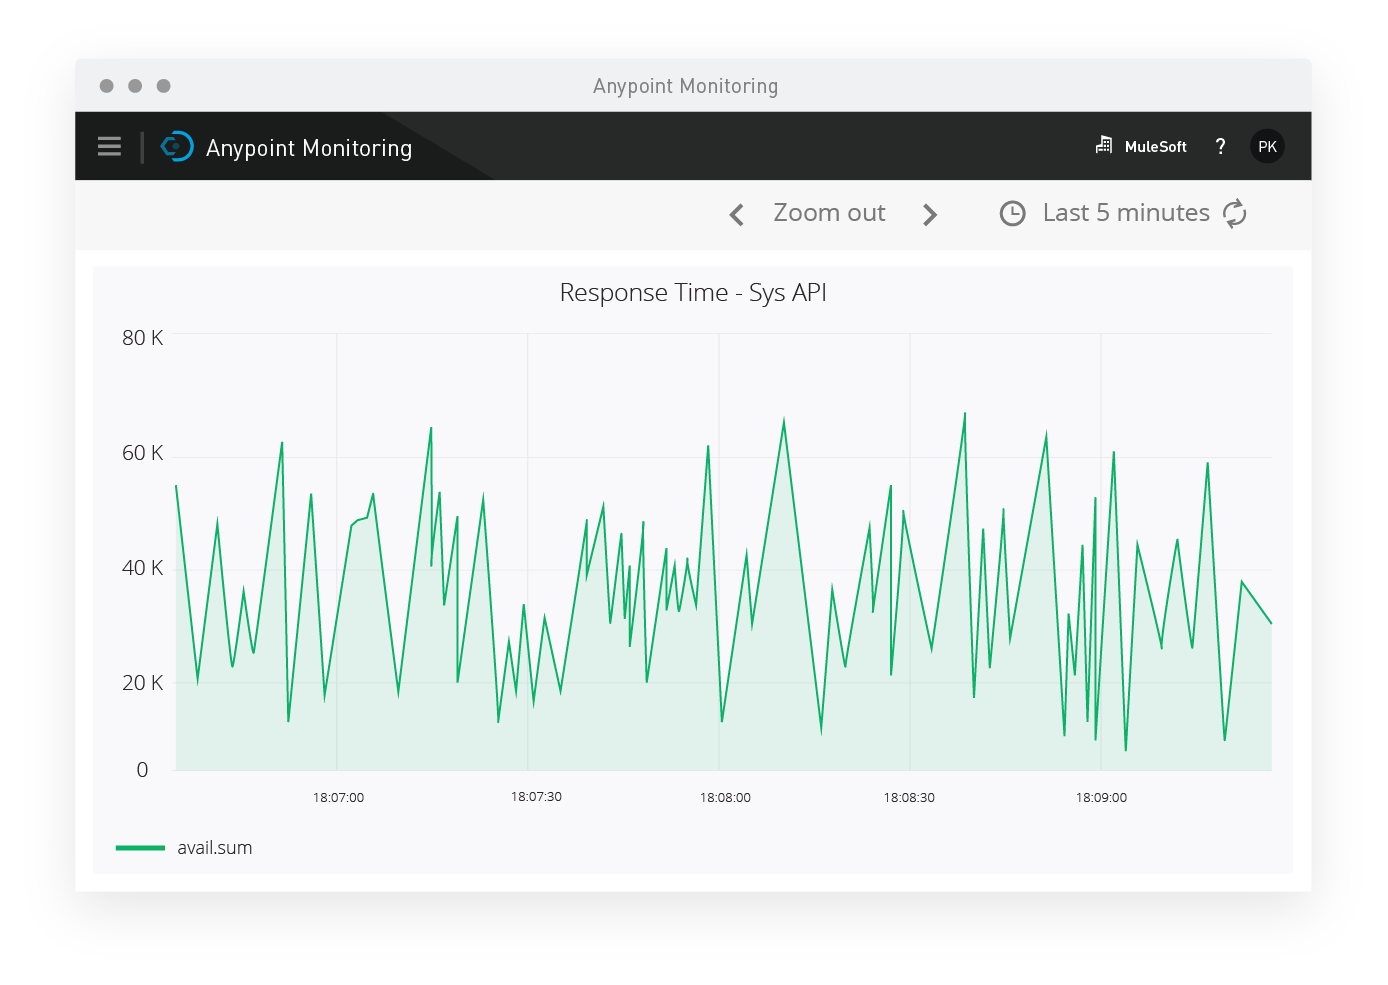Click the 18:08:00 time axis label
Screen dimensions: 1388x985
pos(725,798)
